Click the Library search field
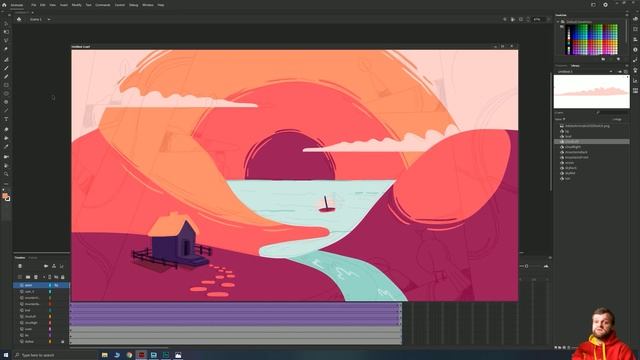 (613, 112)
